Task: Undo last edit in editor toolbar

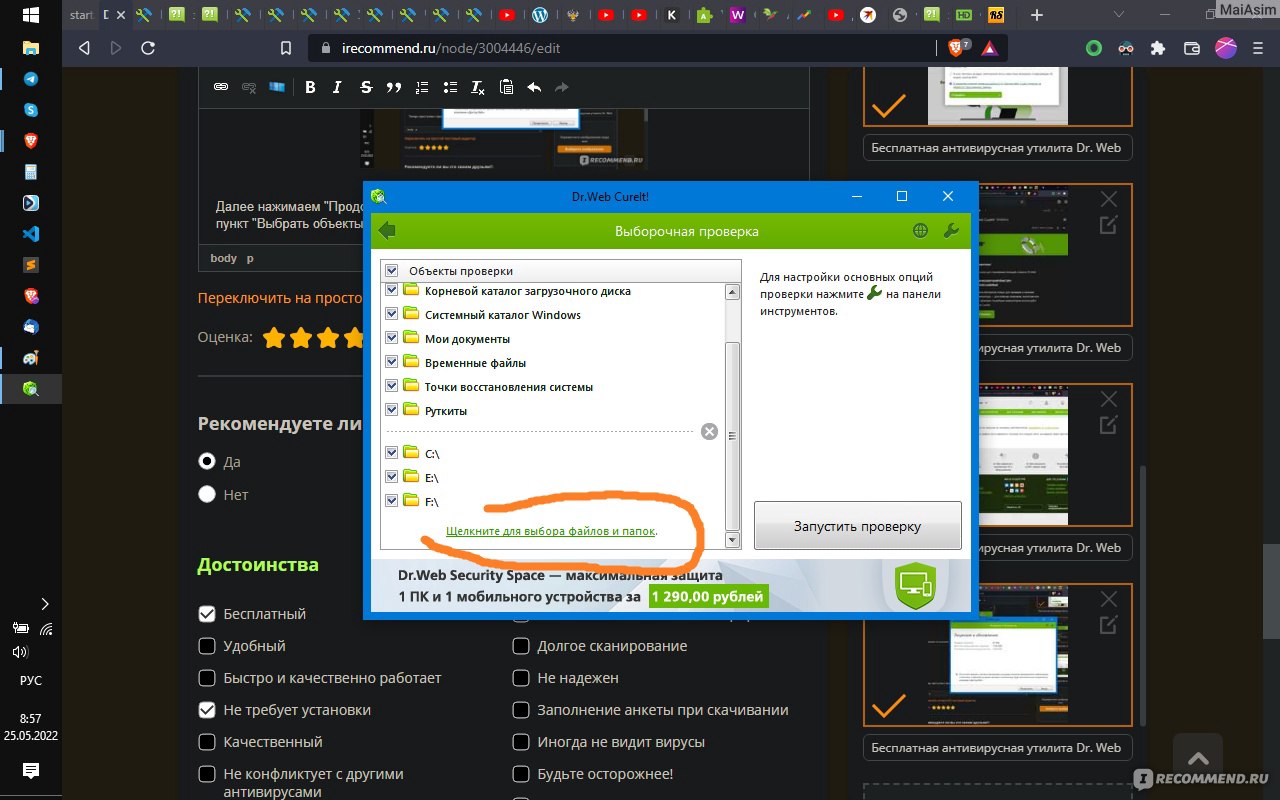Action: click(534, 87)
